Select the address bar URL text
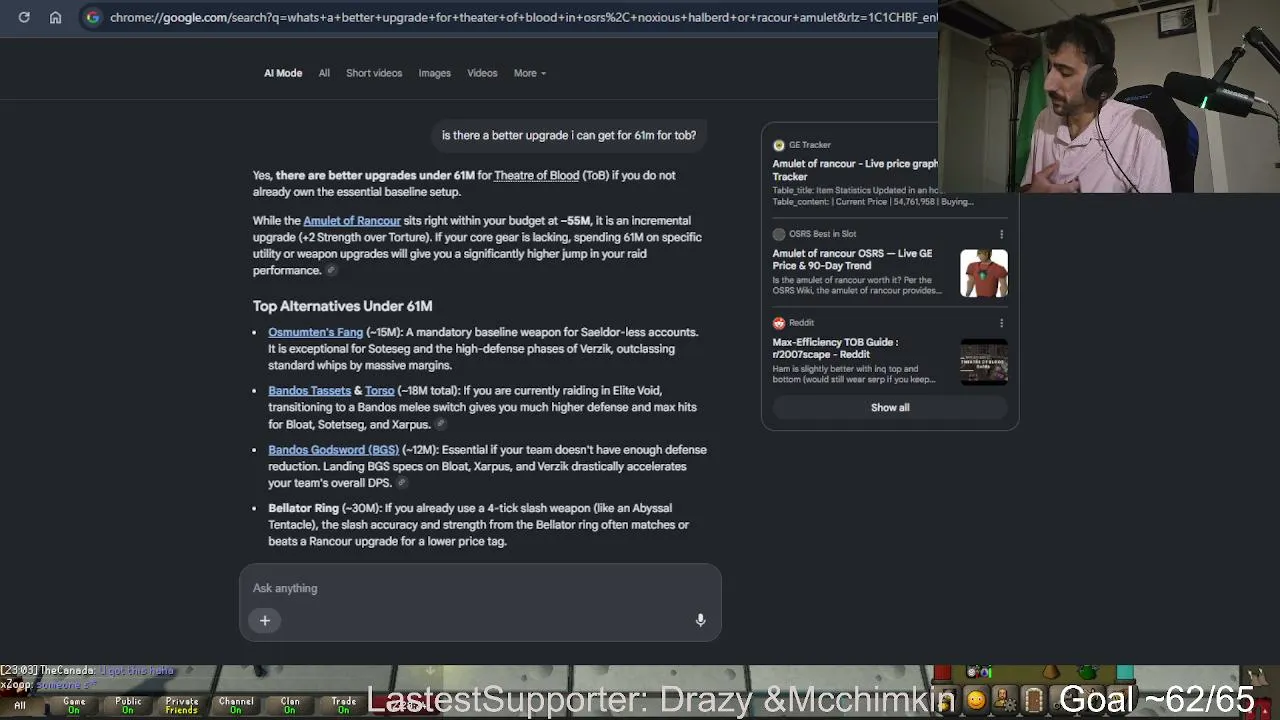 523,17
